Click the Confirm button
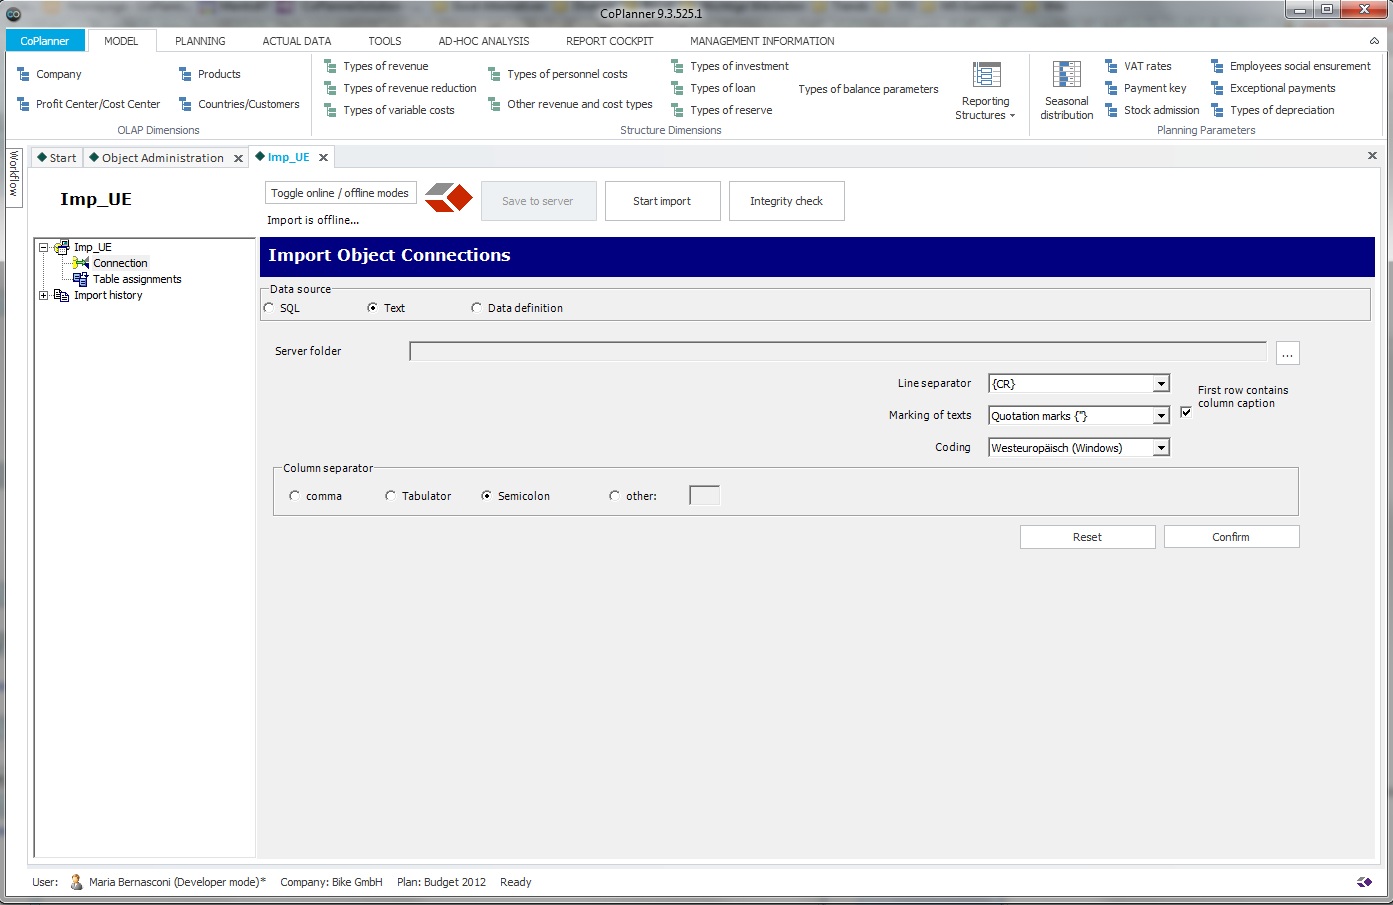This screenshot has height=905, width=1393. (1231, 537)
